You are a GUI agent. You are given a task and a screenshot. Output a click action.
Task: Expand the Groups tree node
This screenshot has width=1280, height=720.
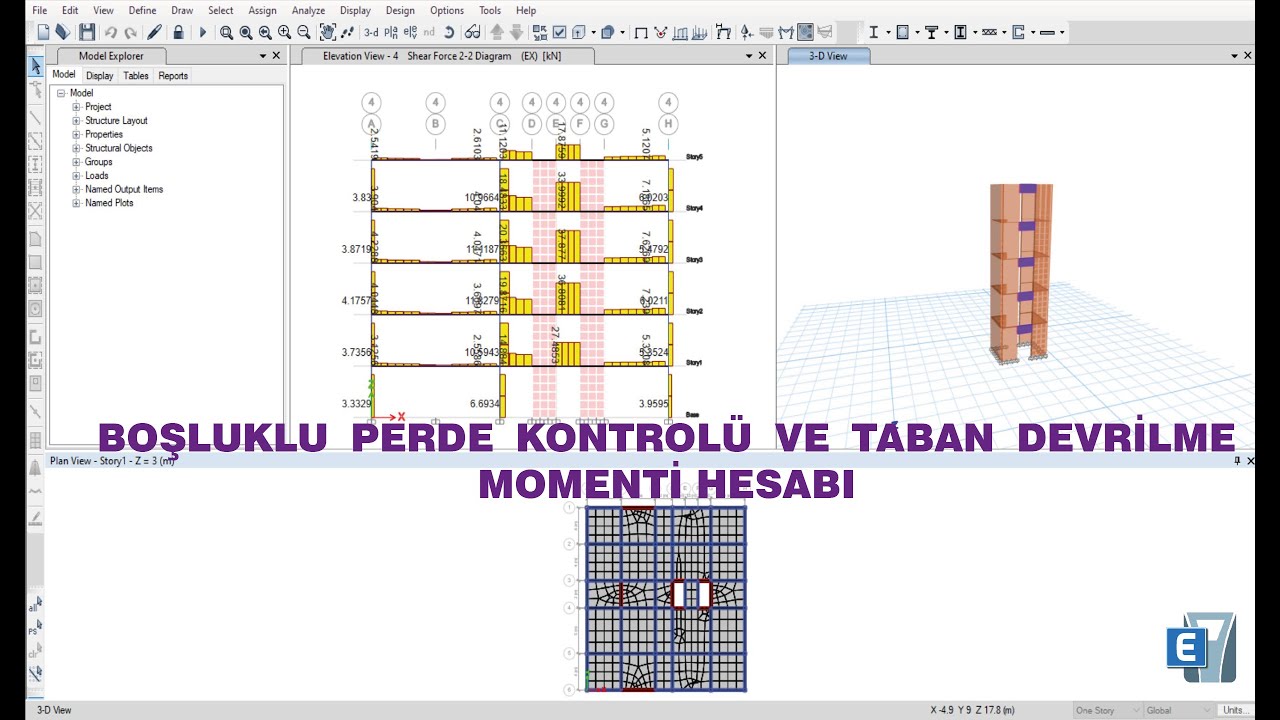pos(76,162)
